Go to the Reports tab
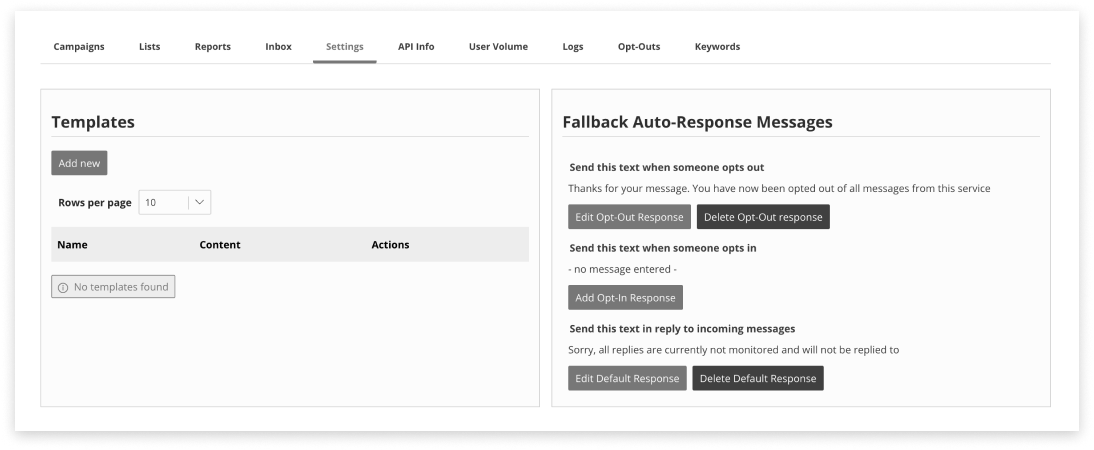 click(213, 47)
